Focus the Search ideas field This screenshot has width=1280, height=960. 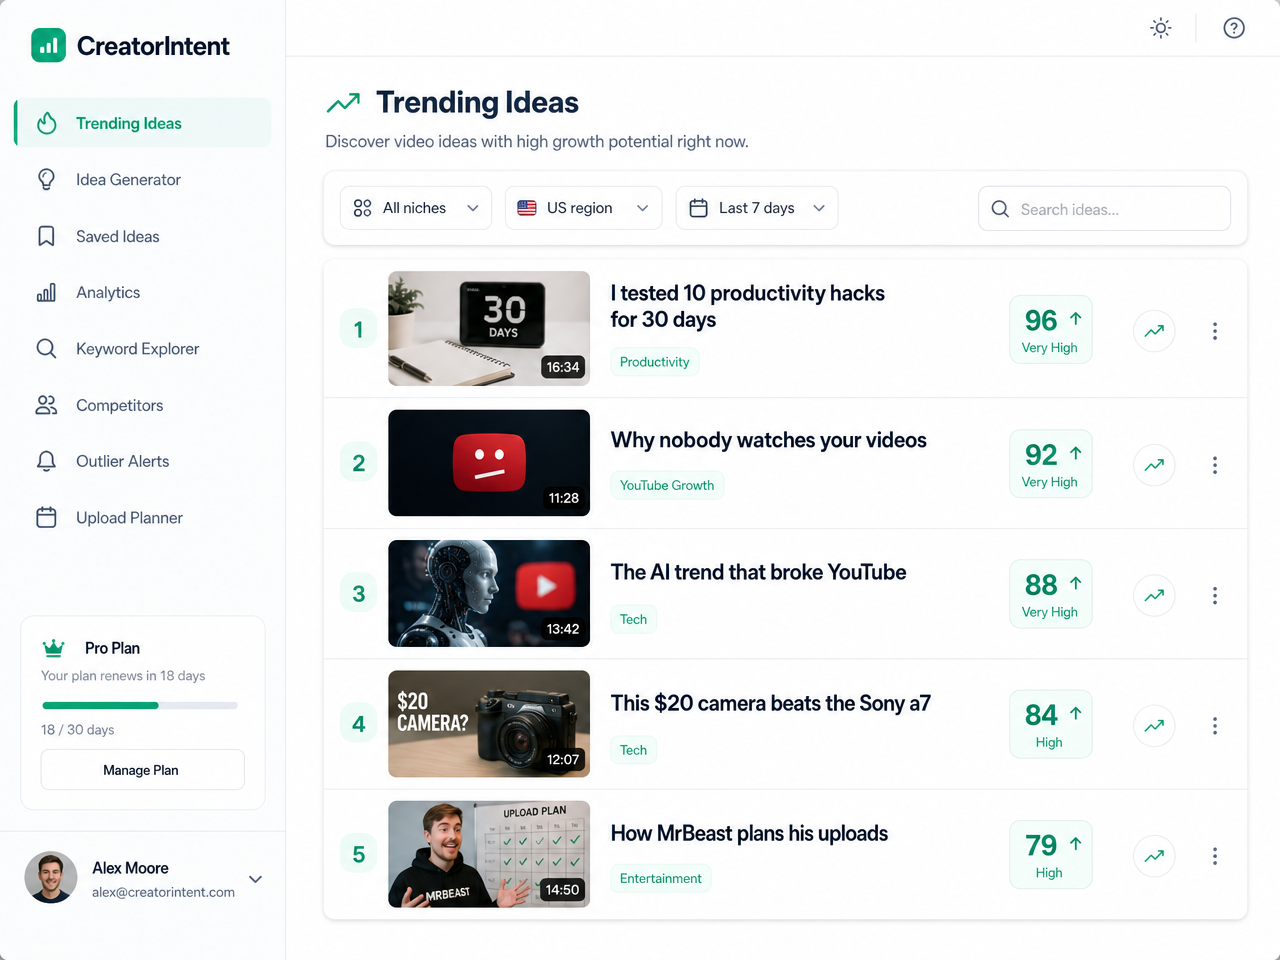tap(1104, 209)
